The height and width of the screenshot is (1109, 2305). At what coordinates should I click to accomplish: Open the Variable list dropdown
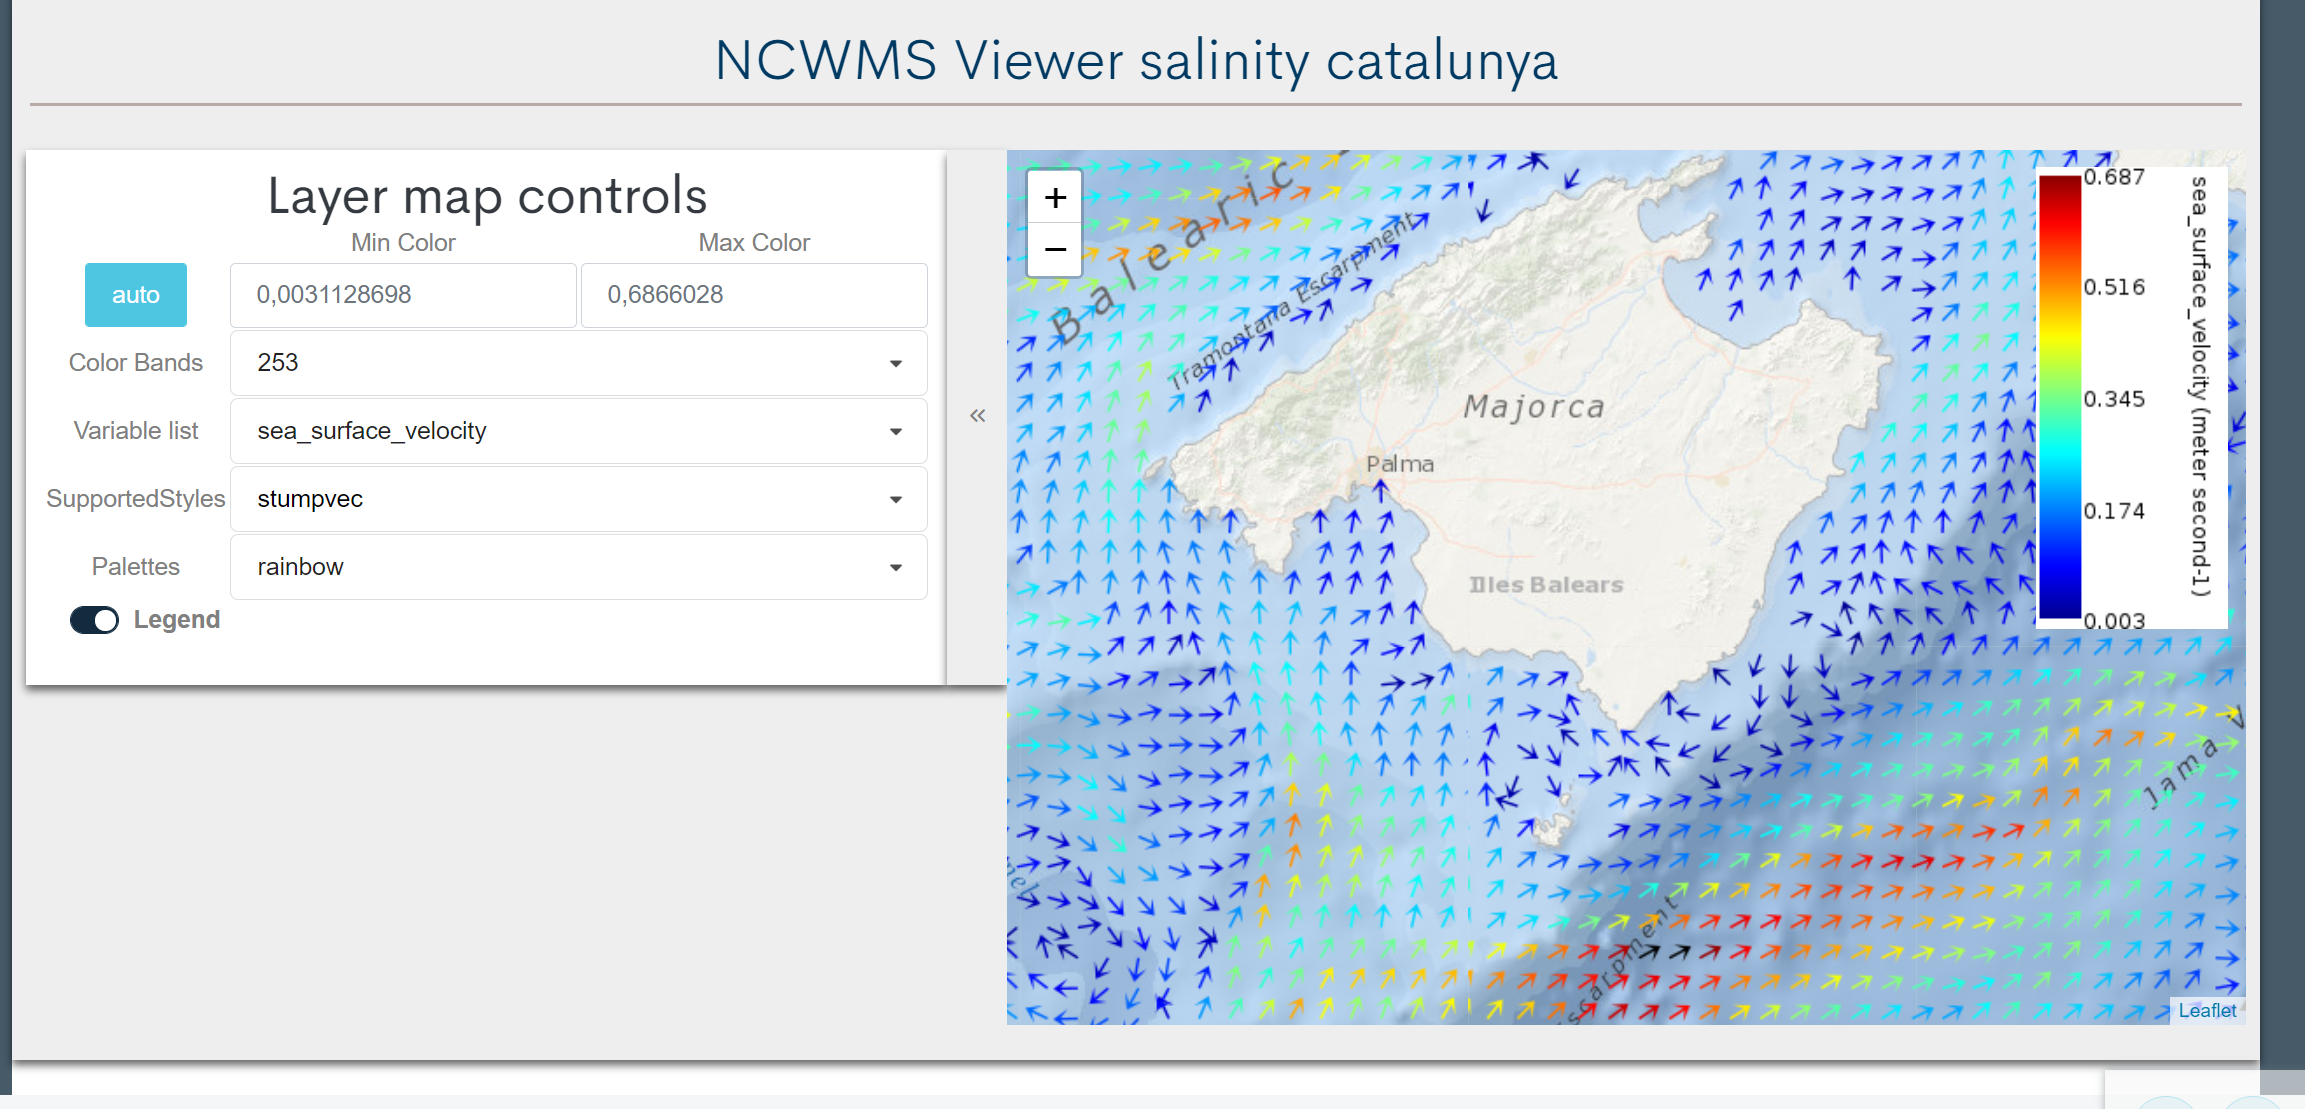(x=578, y=431)
